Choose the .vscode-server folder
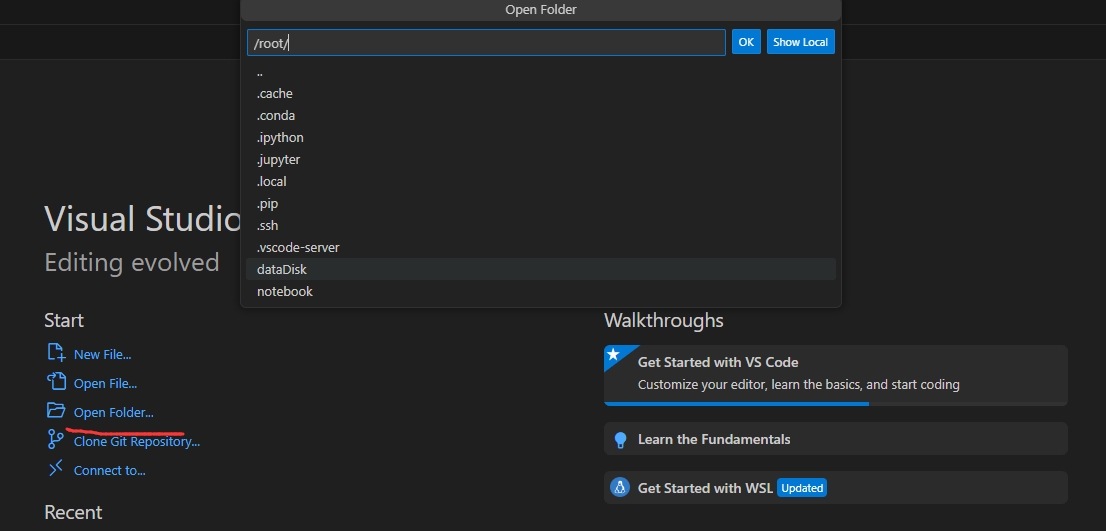1106x531 pixels. click(x=298, y=247)
